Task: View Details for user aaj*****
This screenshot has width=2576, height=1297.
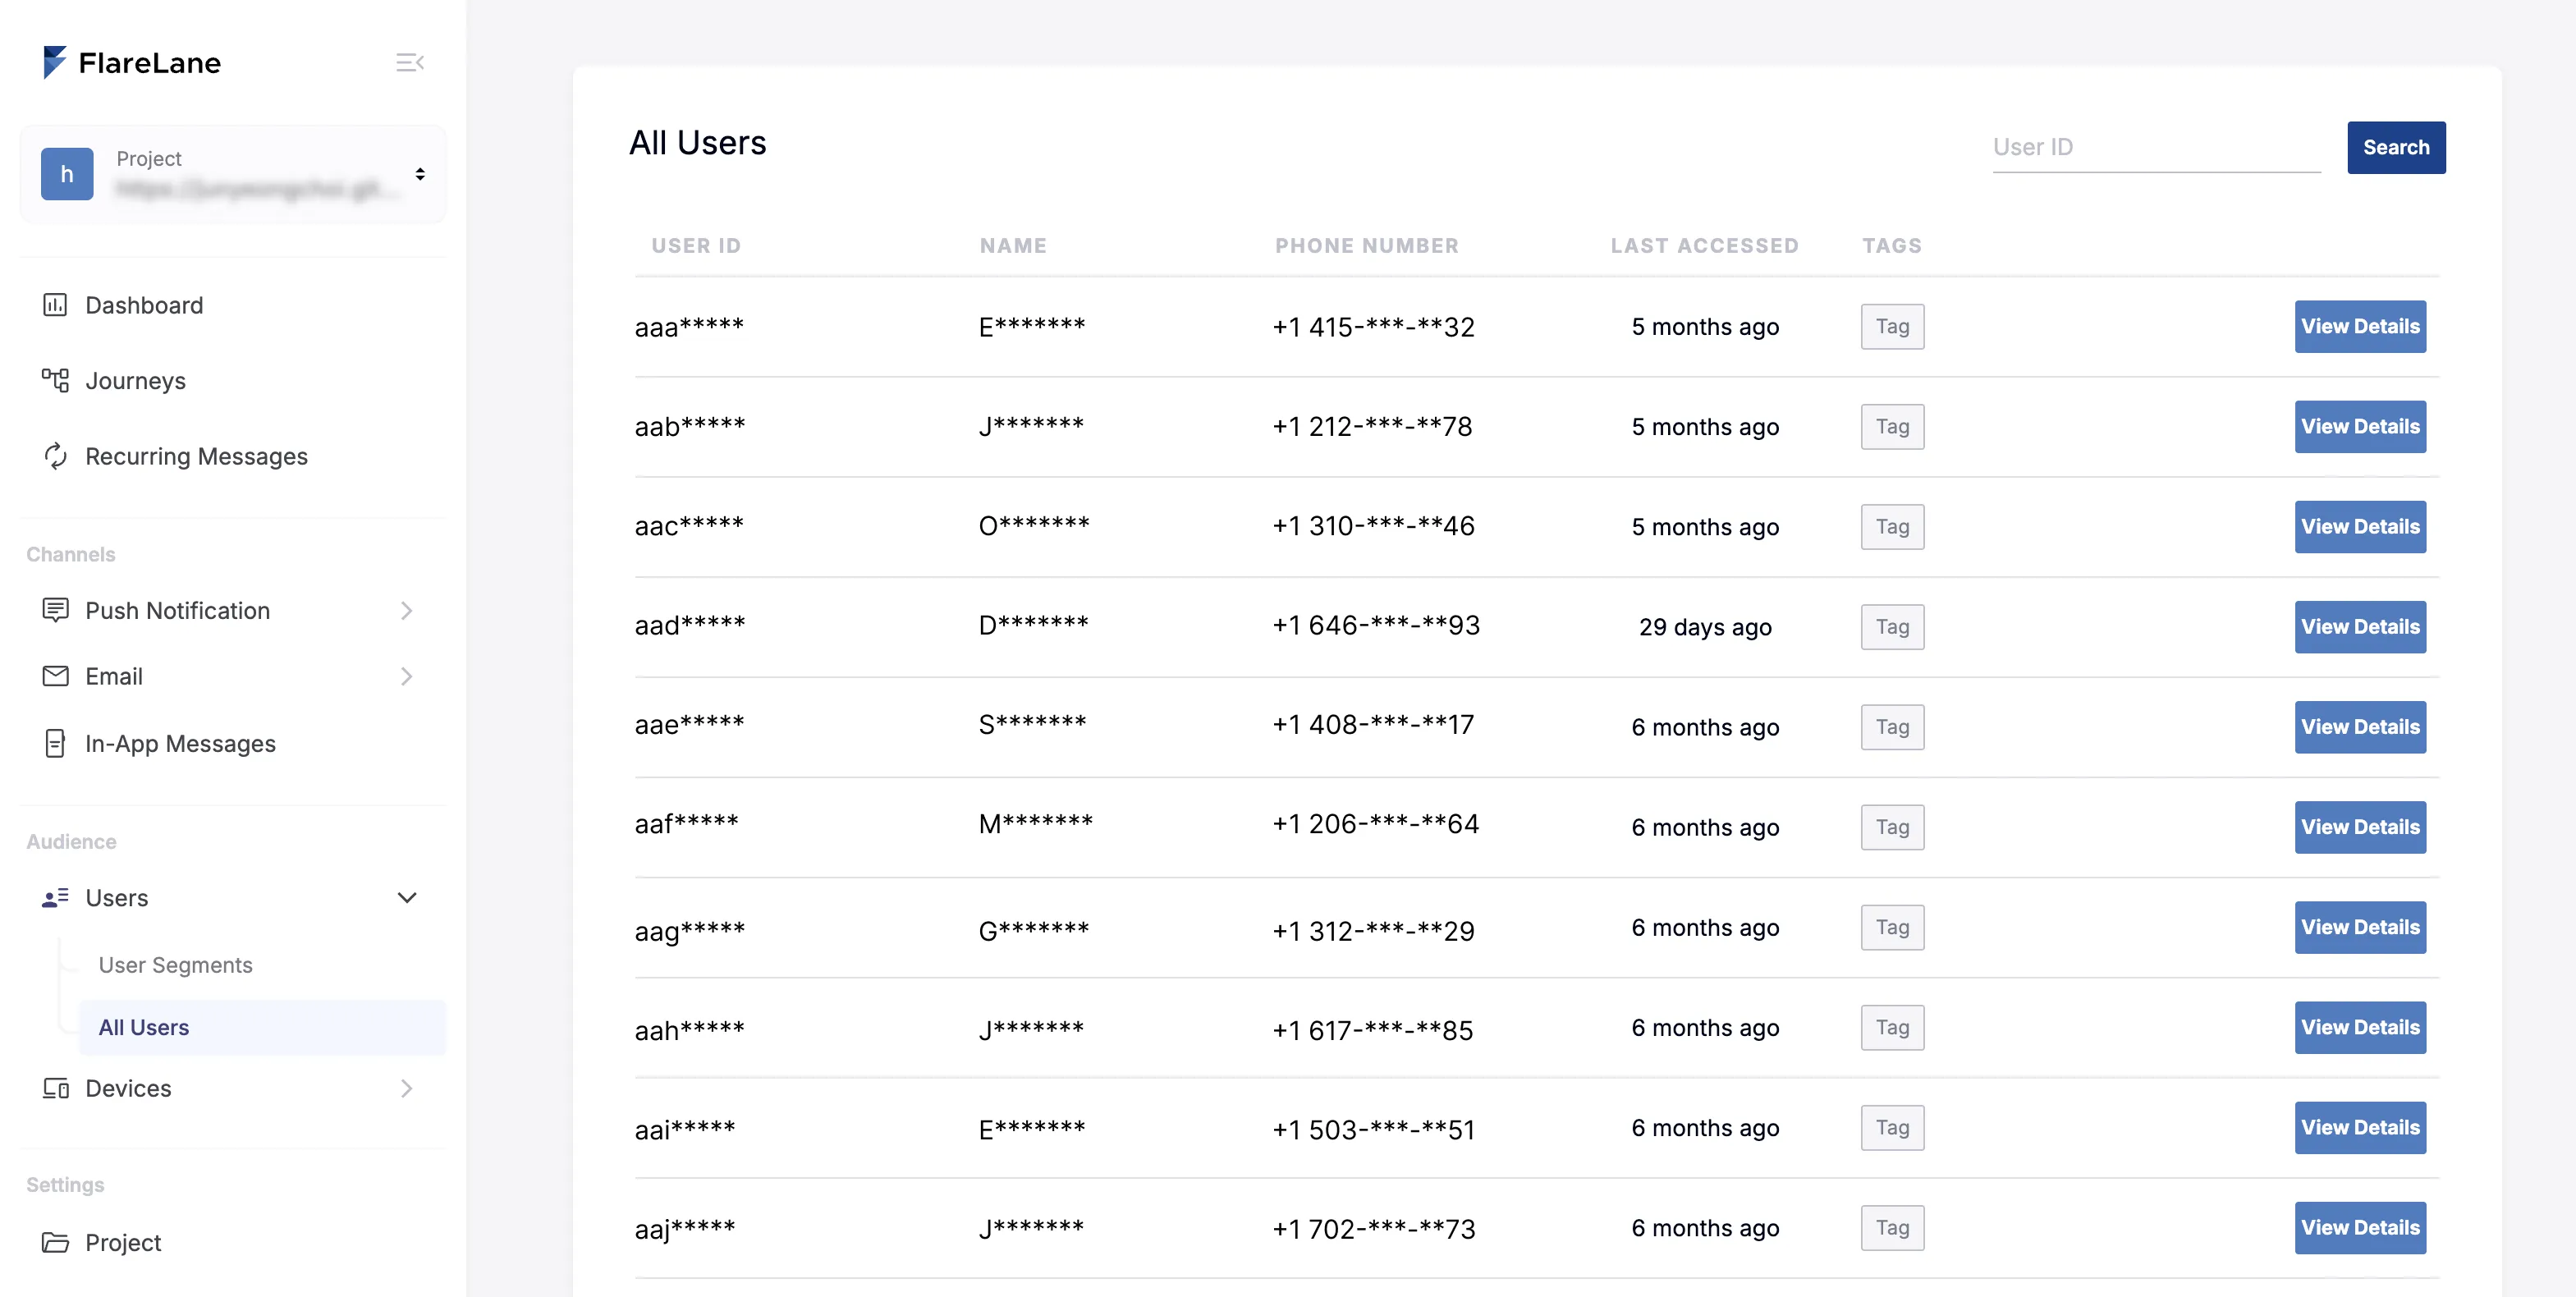Action: click(x=2359, y=1226)
